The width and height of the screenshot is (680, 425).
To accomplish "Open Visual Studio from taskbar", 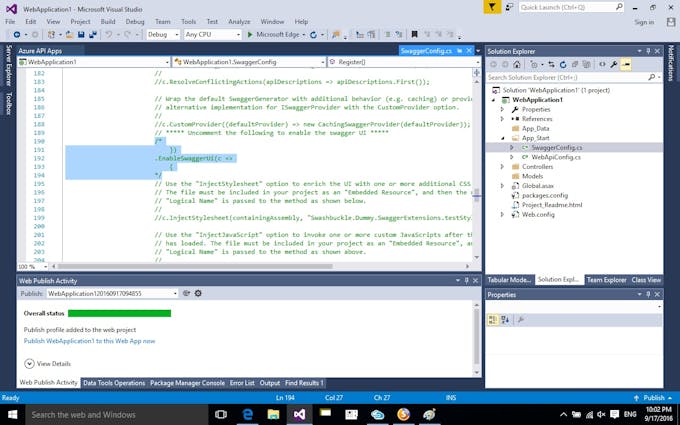I will pos(299,415).
